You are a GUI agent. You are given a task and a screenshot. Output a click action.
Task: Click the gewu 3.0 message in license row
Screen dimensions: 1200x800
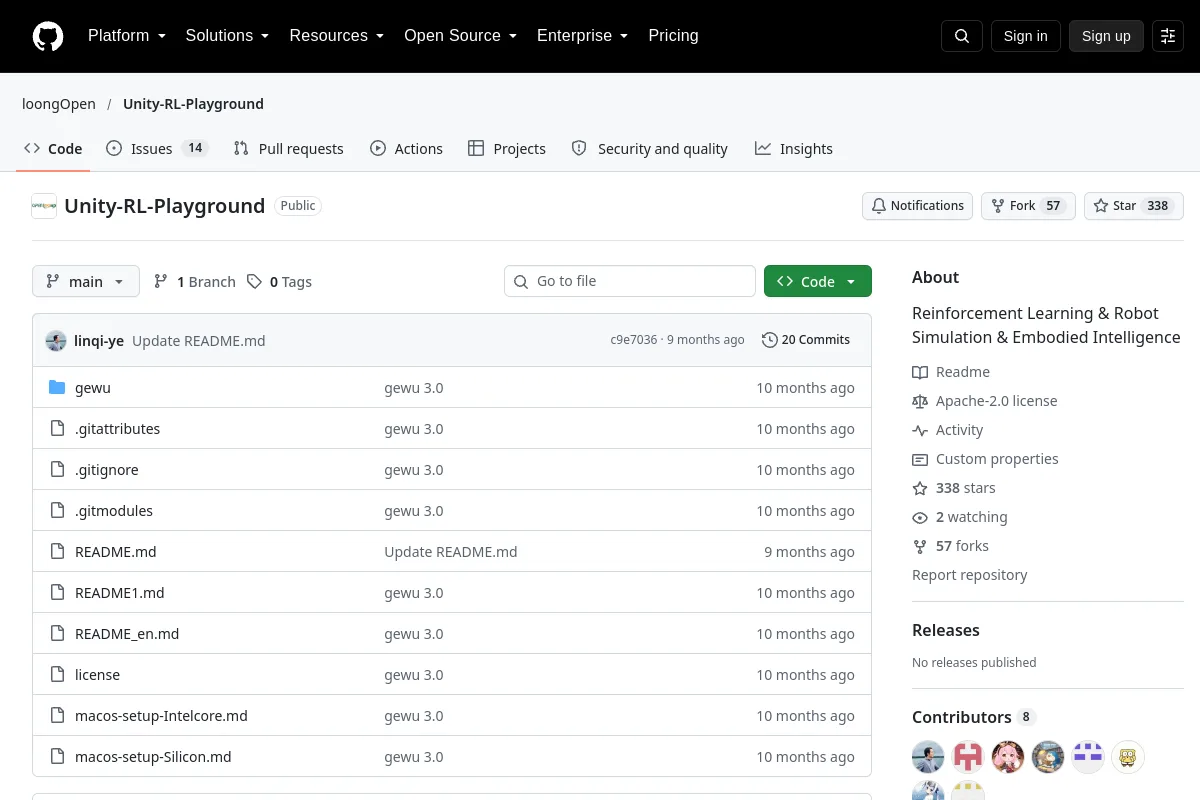pos(414,675)
